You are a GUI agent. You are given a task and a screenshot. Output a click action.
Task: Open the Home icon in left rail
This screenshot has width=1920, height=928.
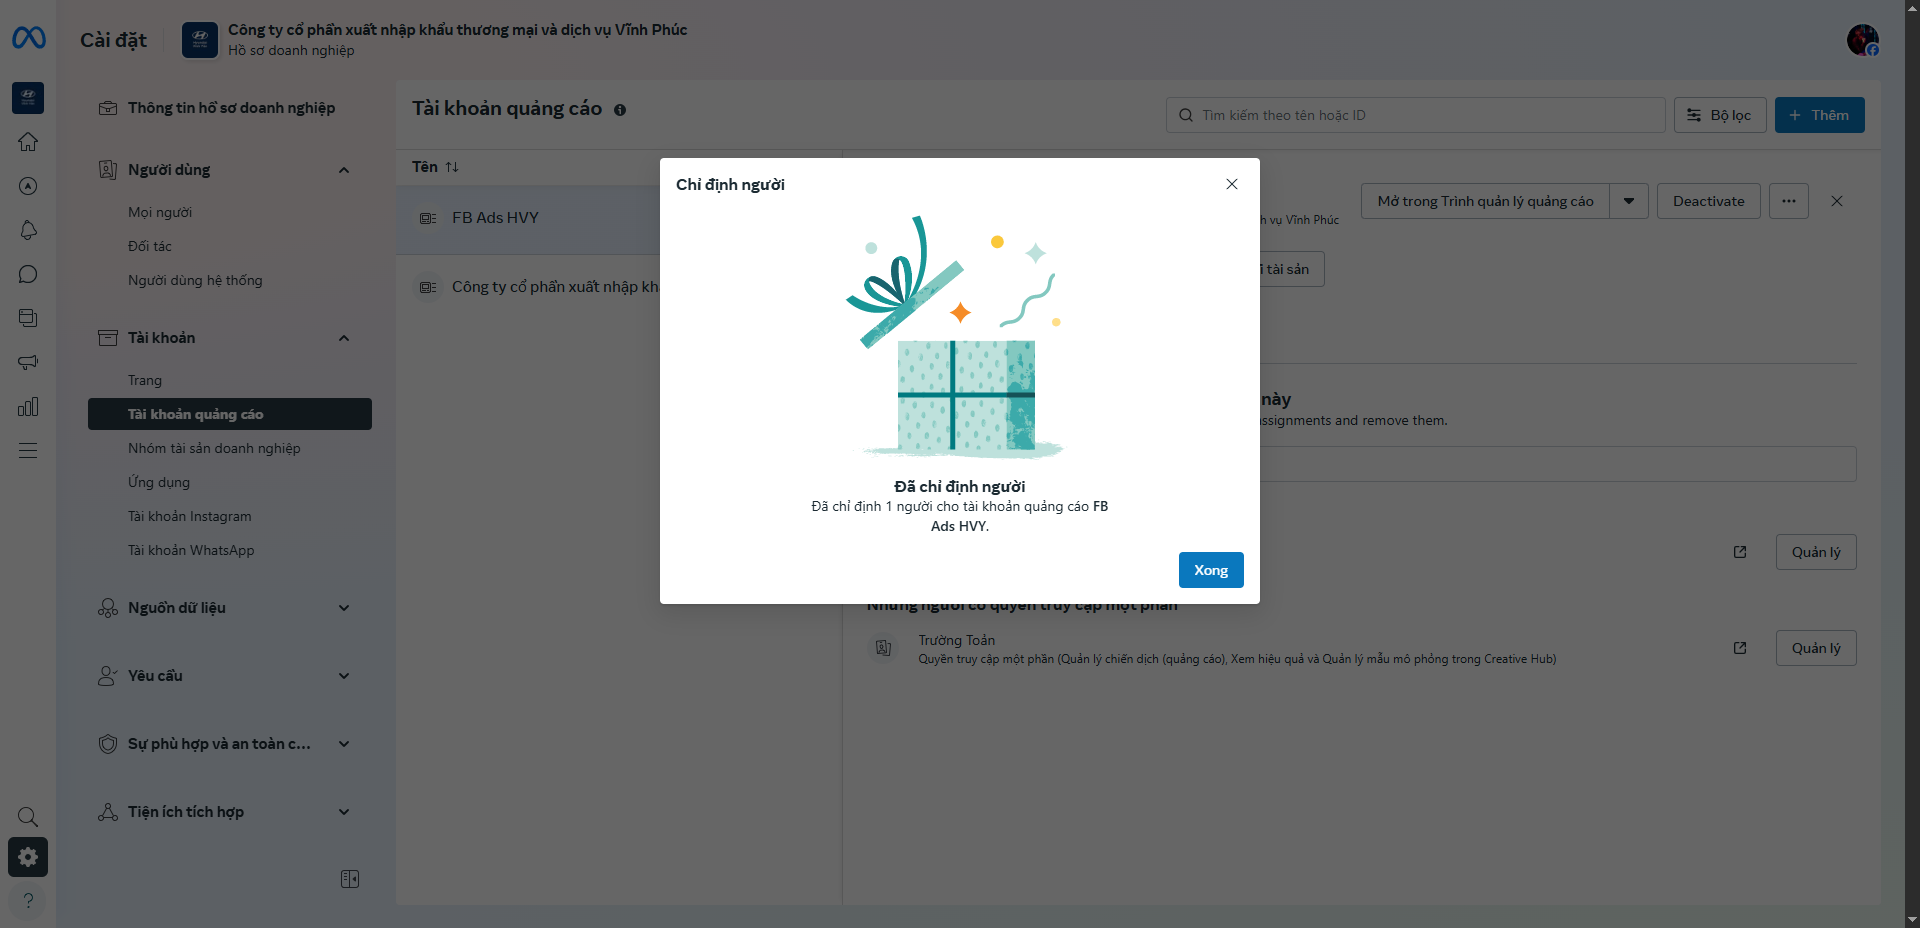point(28,142)
